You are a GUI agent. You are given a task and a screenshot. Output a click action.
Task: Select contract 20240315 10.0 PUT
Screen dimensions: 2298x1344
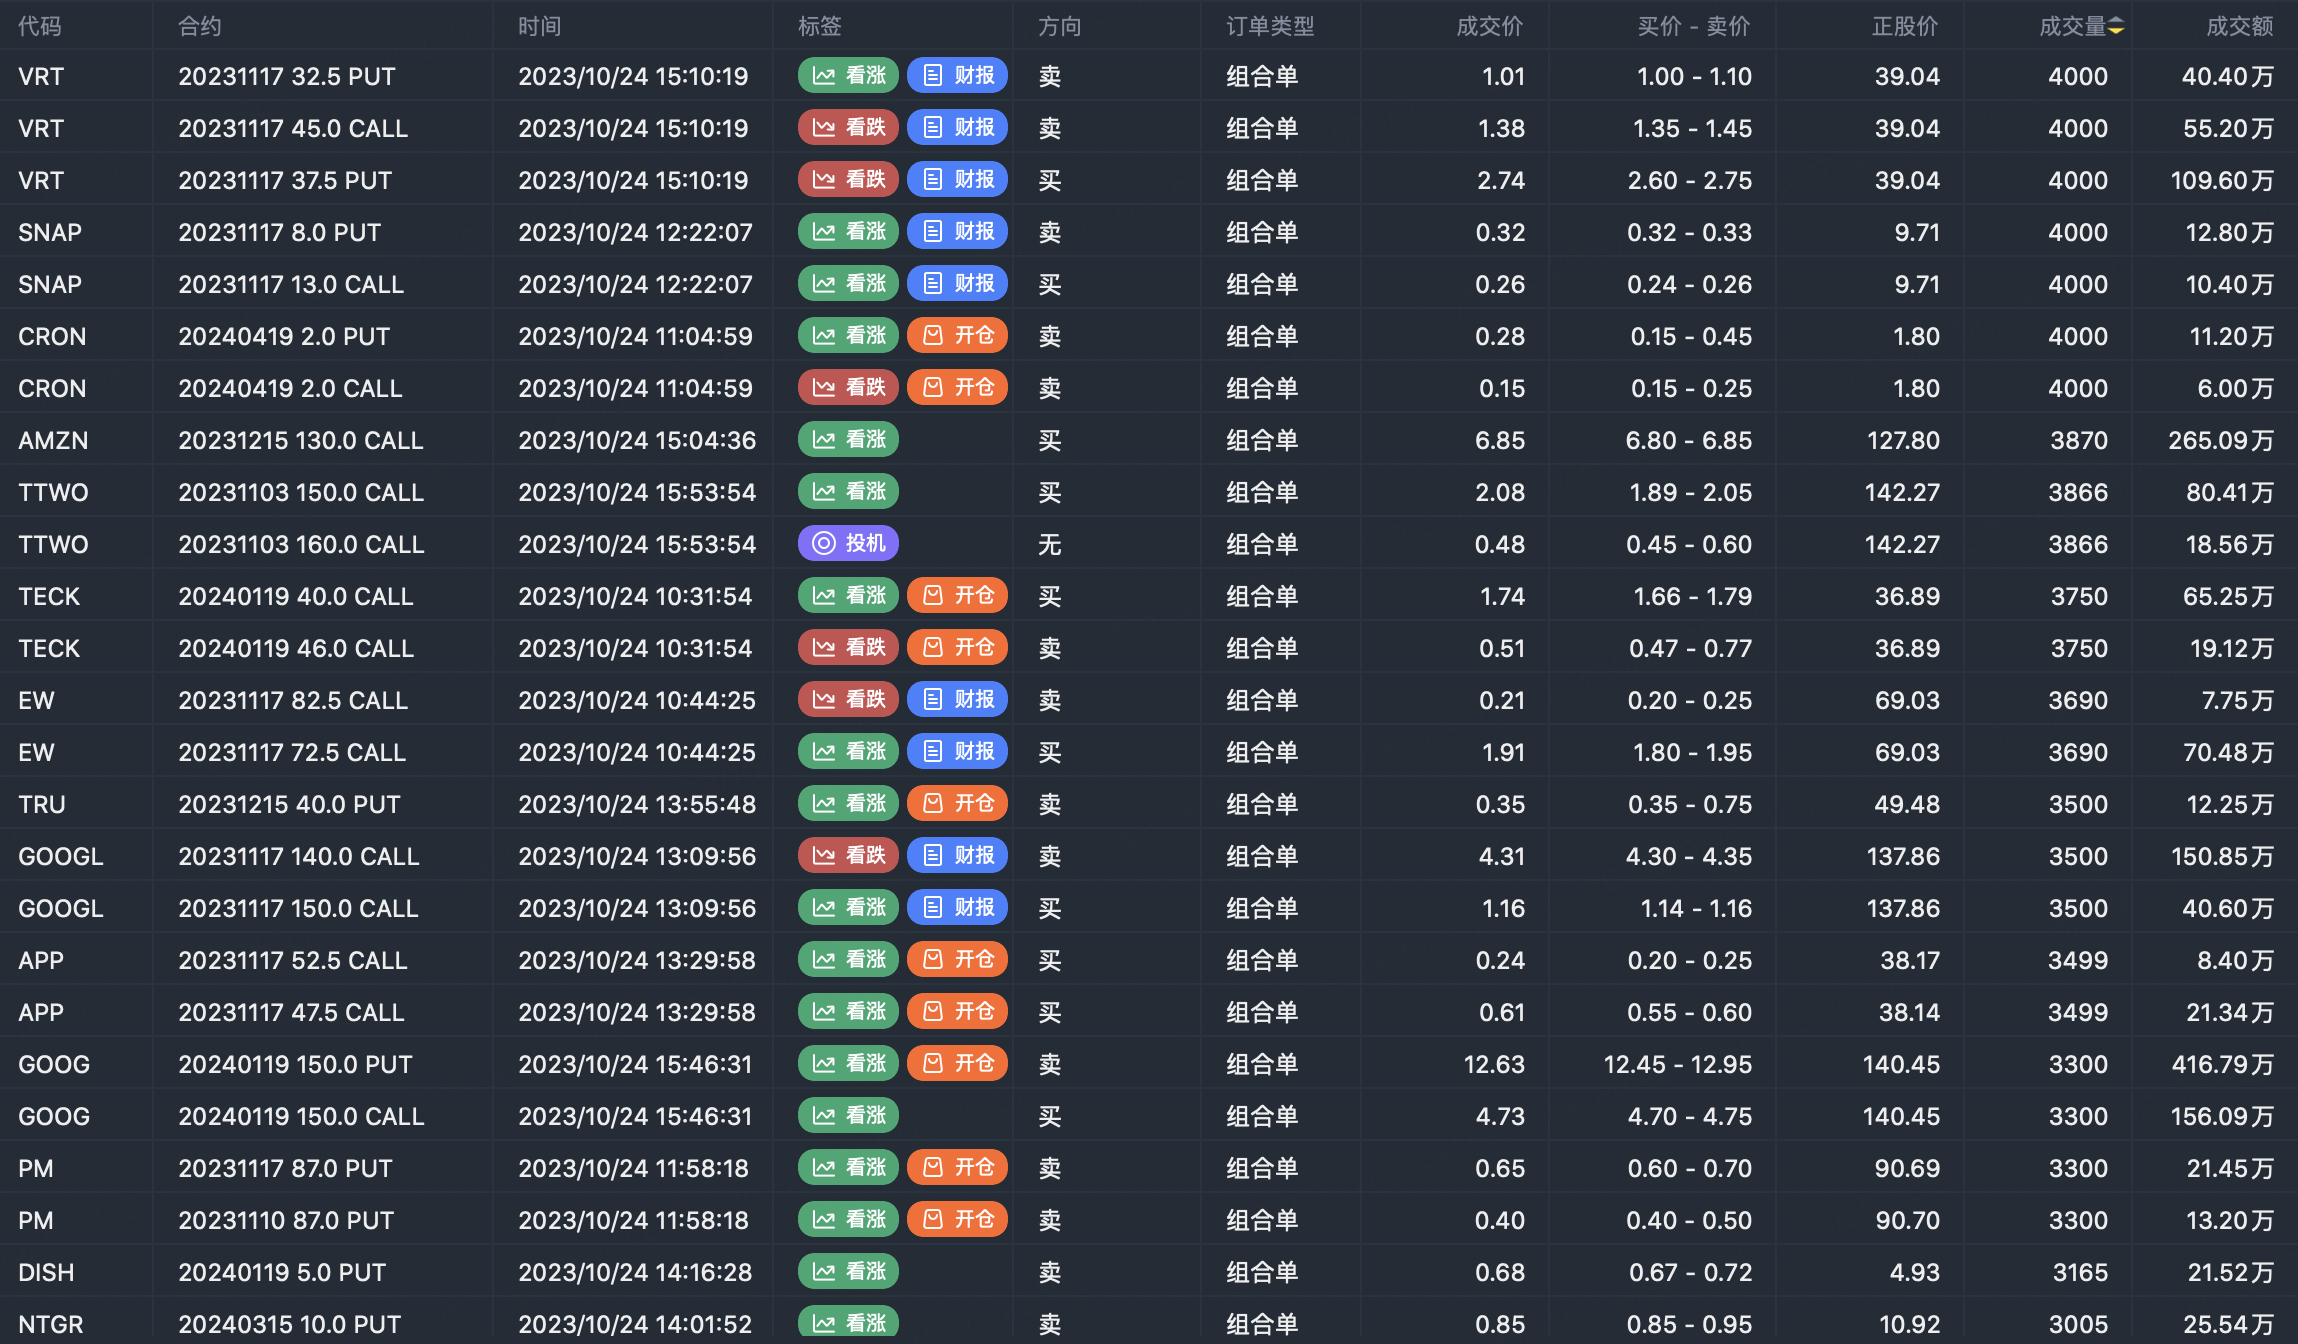click(x=290, y=1325)
